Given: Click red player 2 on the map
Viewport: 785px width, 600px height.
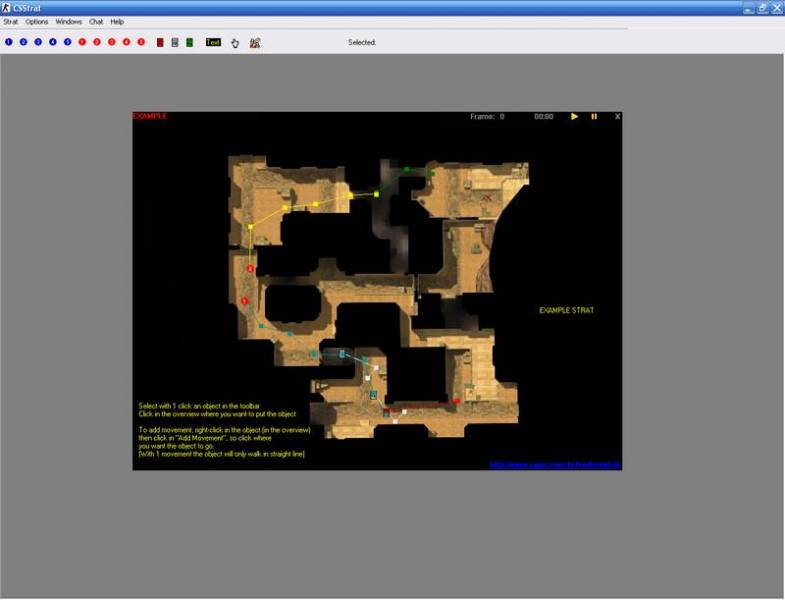Looking at the screenshot, I should pos(250,269).
